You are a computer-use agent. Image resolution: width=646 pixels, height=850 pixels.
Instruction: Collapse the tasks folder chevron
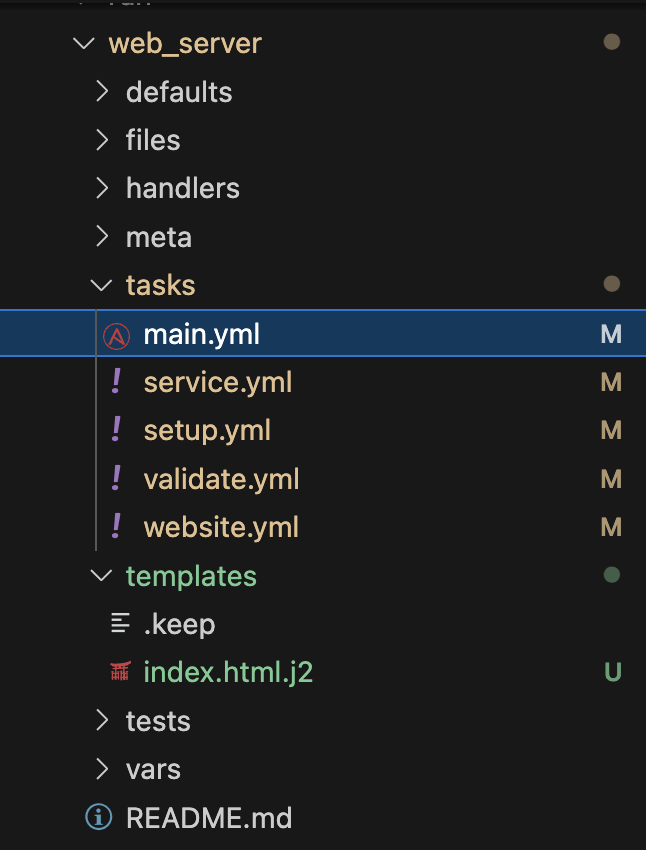(x=101, y=286)
